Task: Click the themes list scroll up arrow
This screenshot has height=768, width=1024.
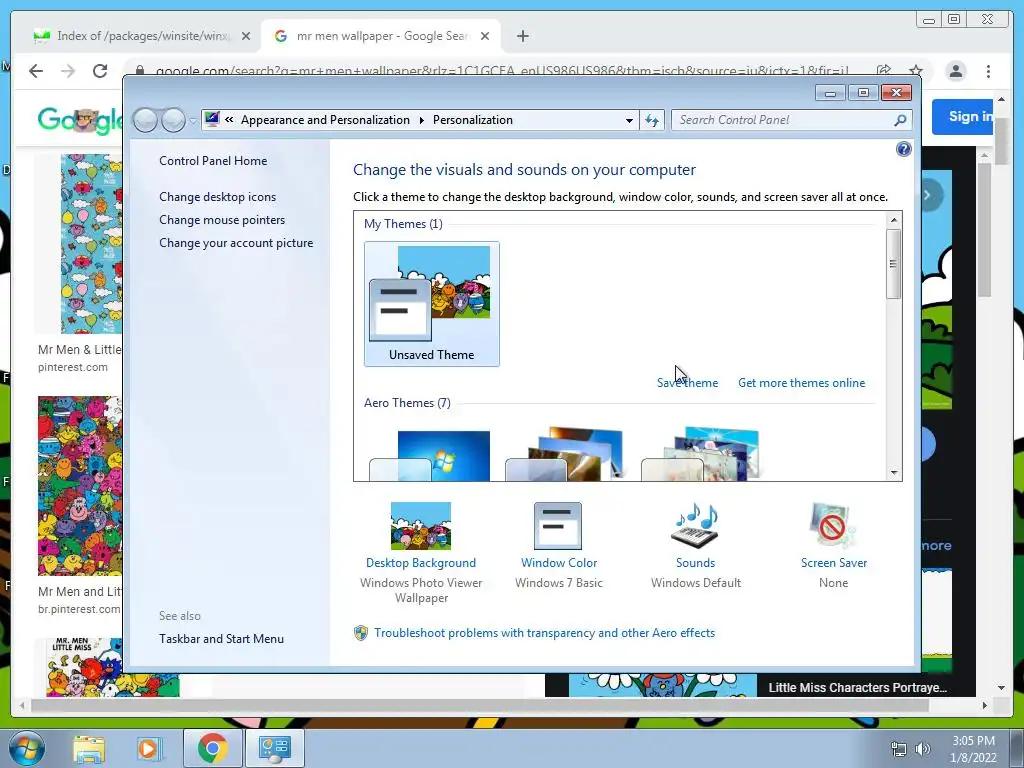Action: 894,220
